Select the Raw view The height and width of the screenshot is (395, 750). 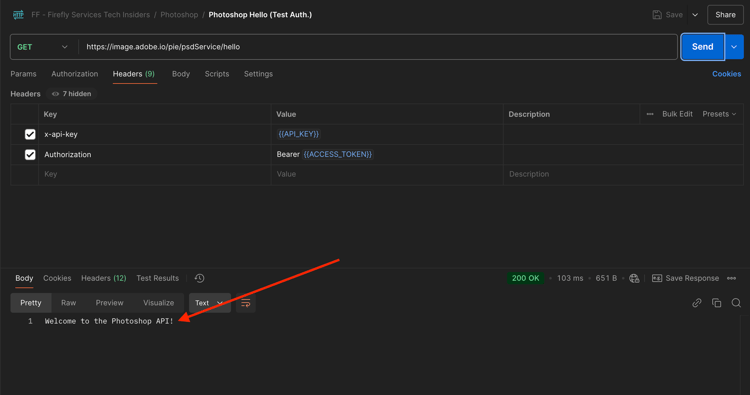click(x=68, y=303)
